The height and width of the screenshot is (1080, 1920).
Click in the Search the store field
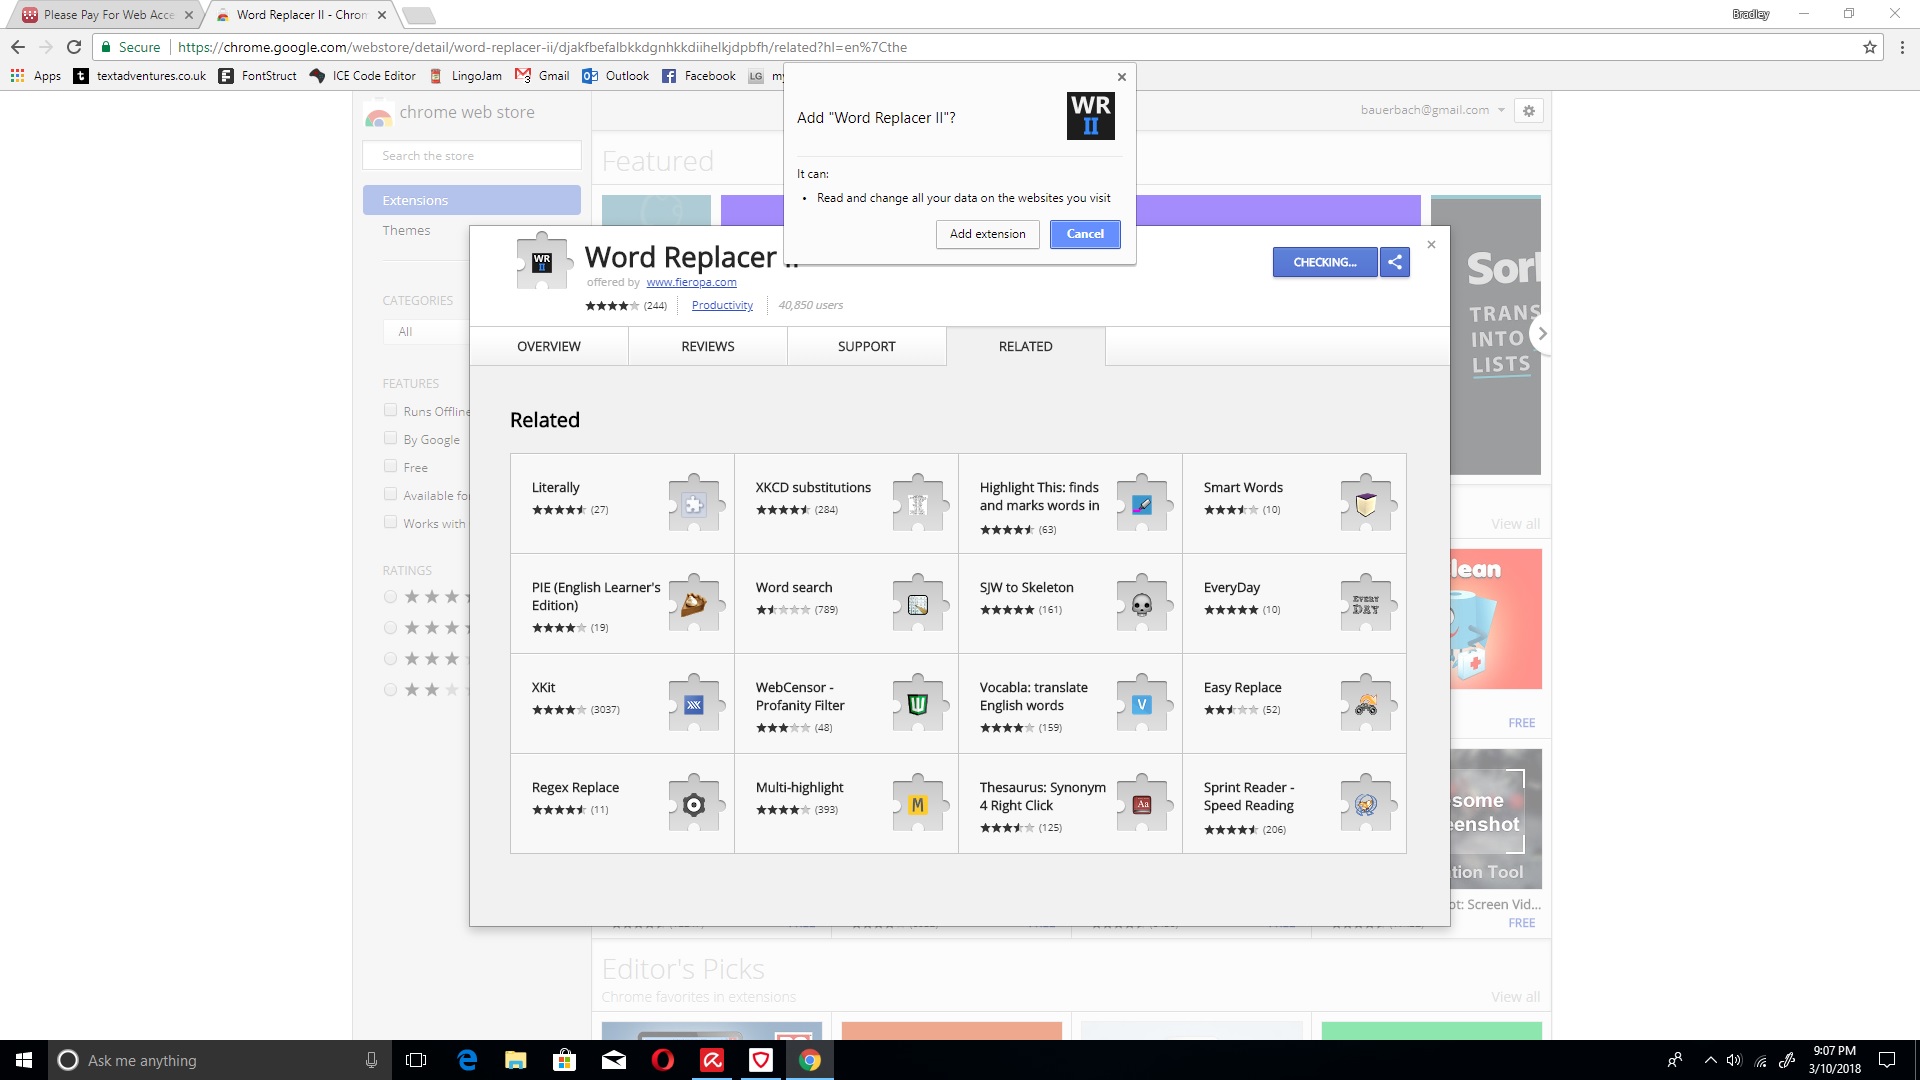(x=471, y=156)
